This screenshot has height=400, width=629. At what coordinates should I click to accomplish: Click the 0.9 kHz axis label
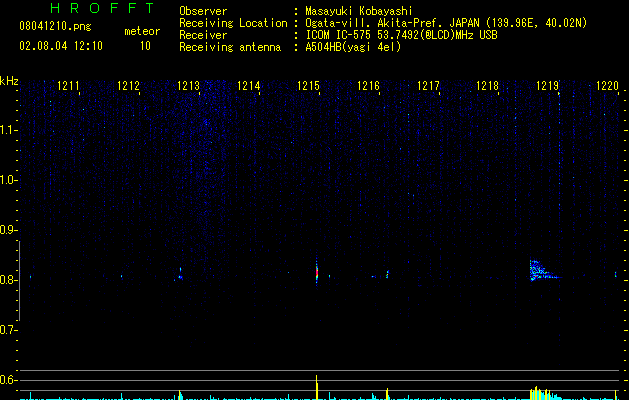pyautogui.click(x=8, y=230)
